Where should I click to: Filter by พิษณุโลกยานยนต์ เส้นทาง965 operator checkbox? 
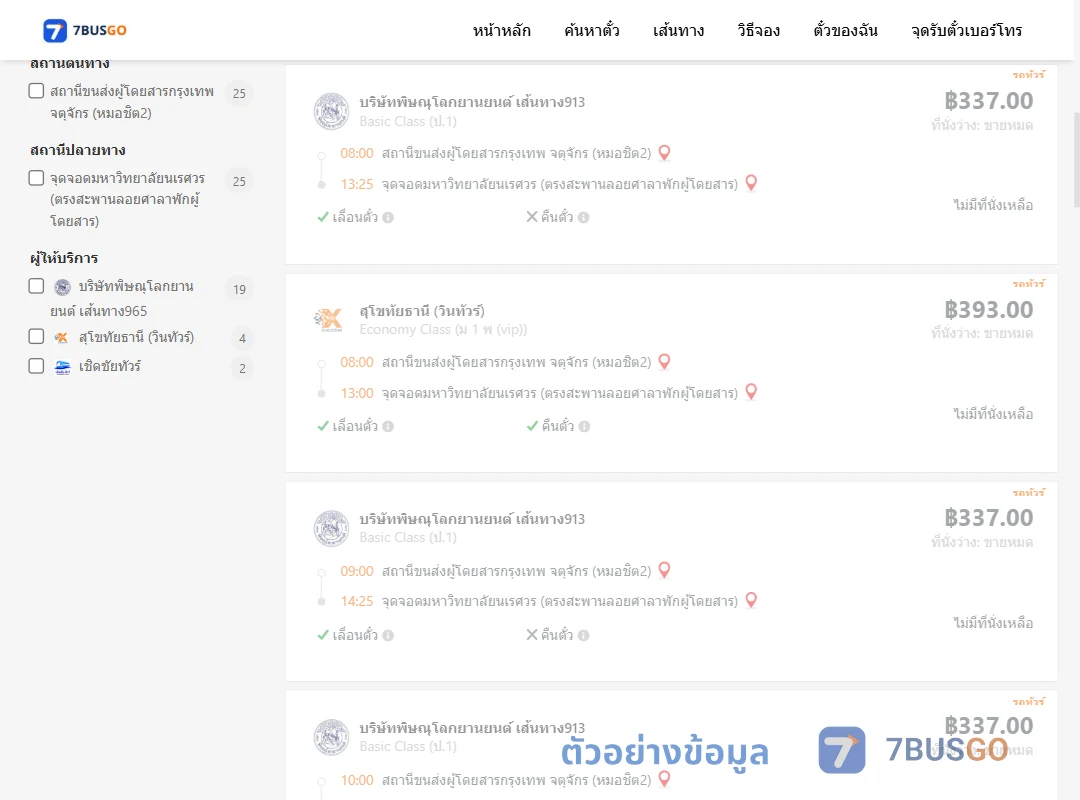[37, 286]
